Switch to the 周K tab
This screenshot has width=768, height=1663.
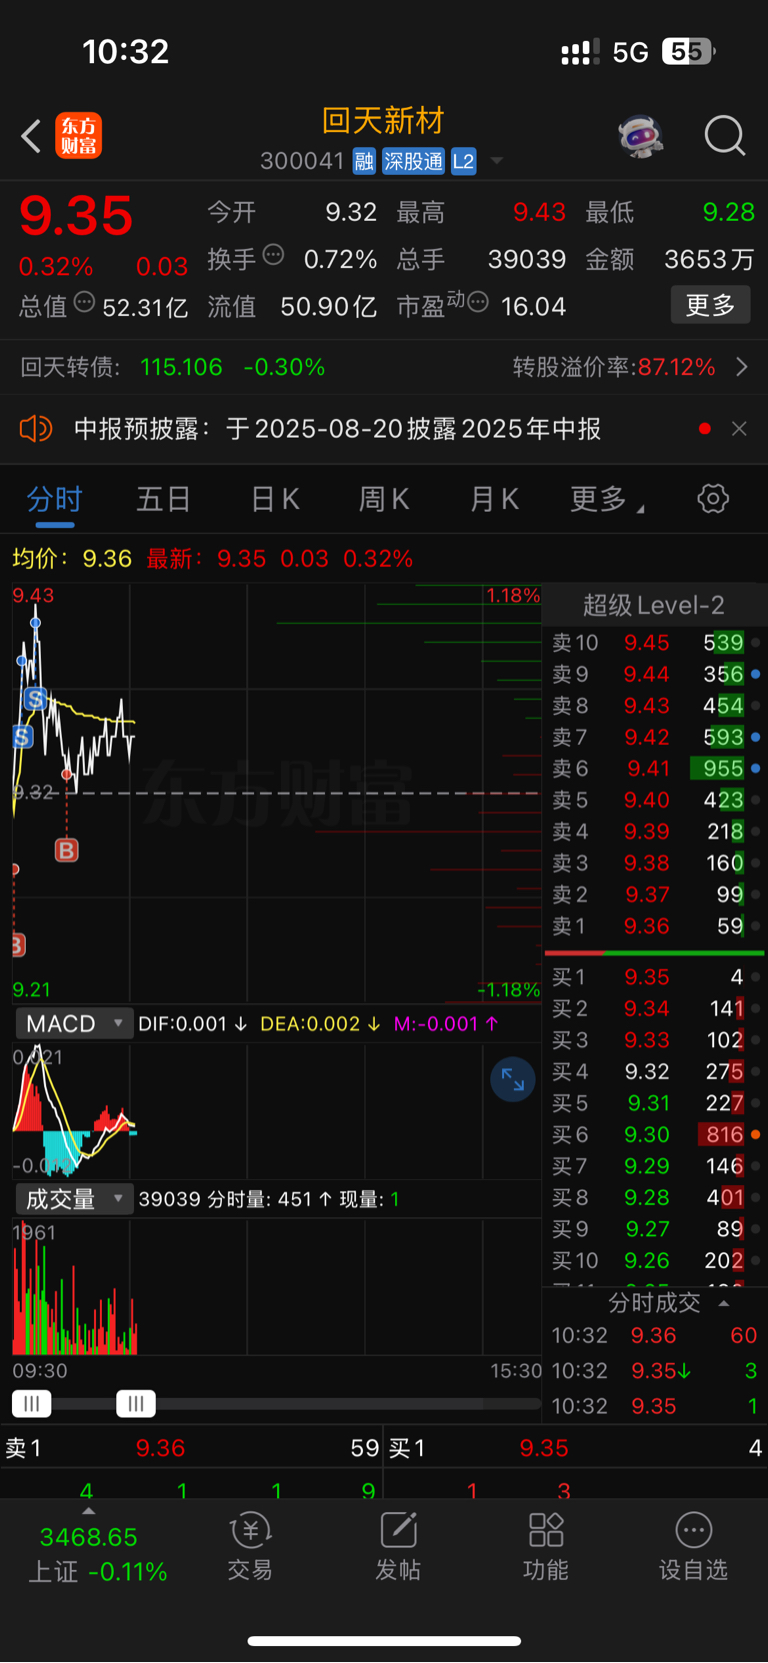[x=384, y=499]
